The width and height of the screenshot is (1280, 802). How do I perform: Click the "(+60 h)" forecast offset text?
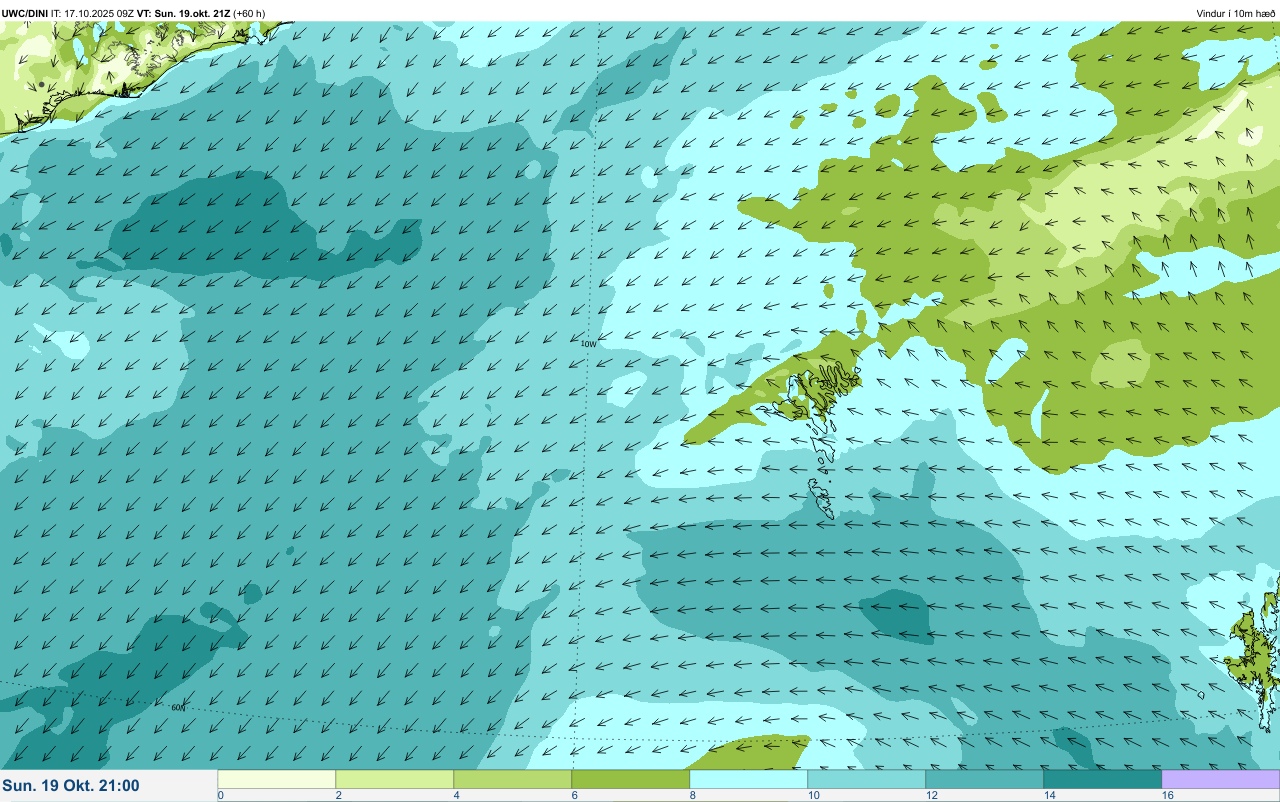249,13
